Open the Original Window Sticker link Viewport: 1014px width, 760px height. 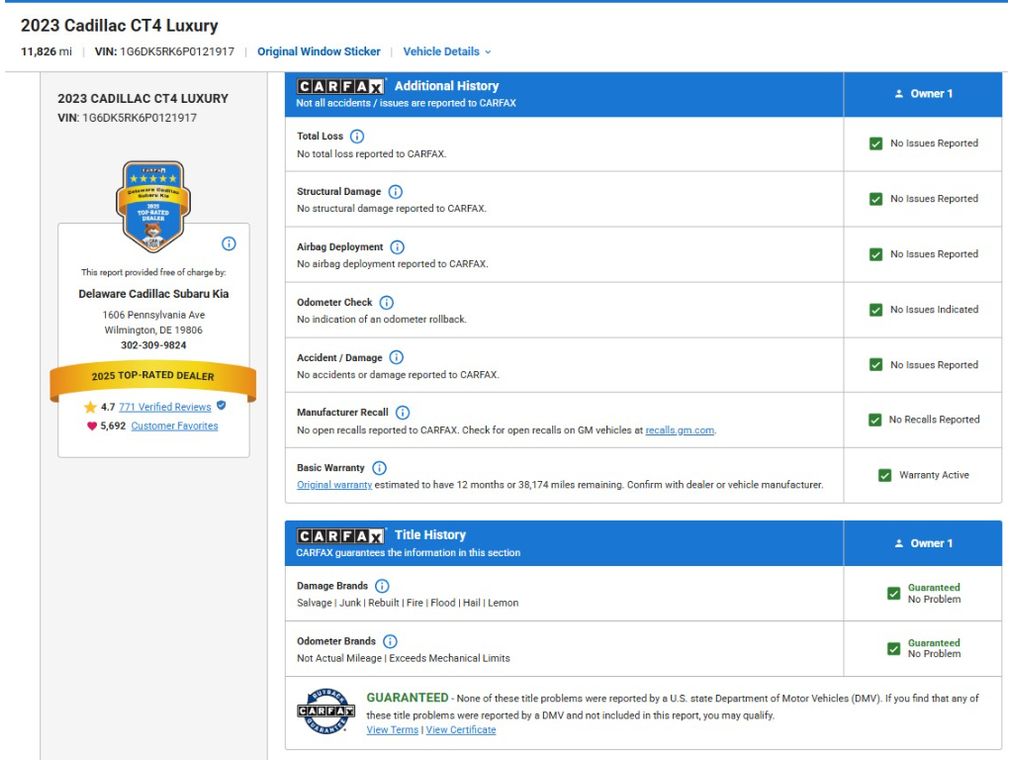tap(319, 52)
